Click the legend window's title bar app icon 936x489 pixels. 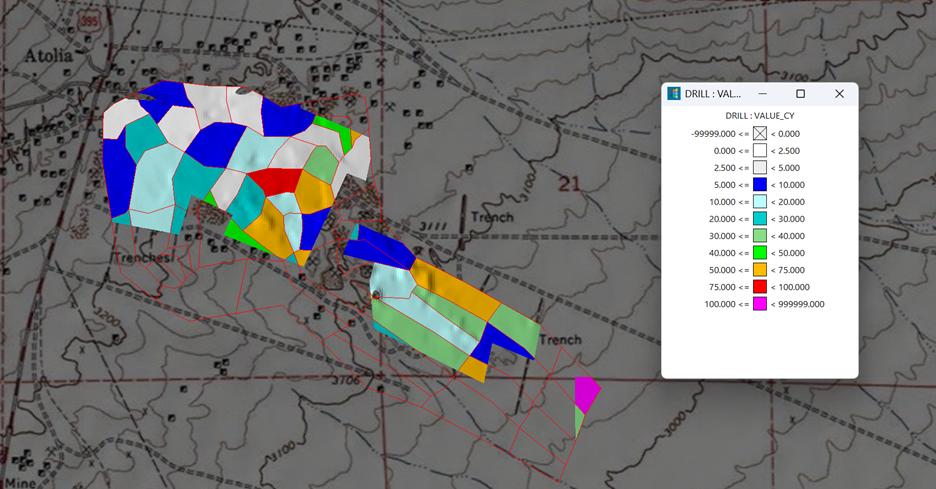coord(675,94)
